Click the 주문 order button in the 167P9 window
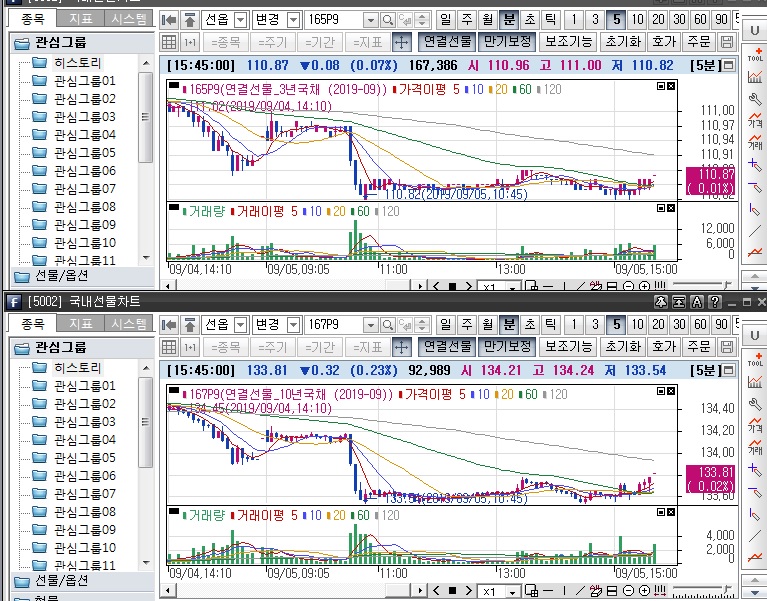 coord(699,347)
